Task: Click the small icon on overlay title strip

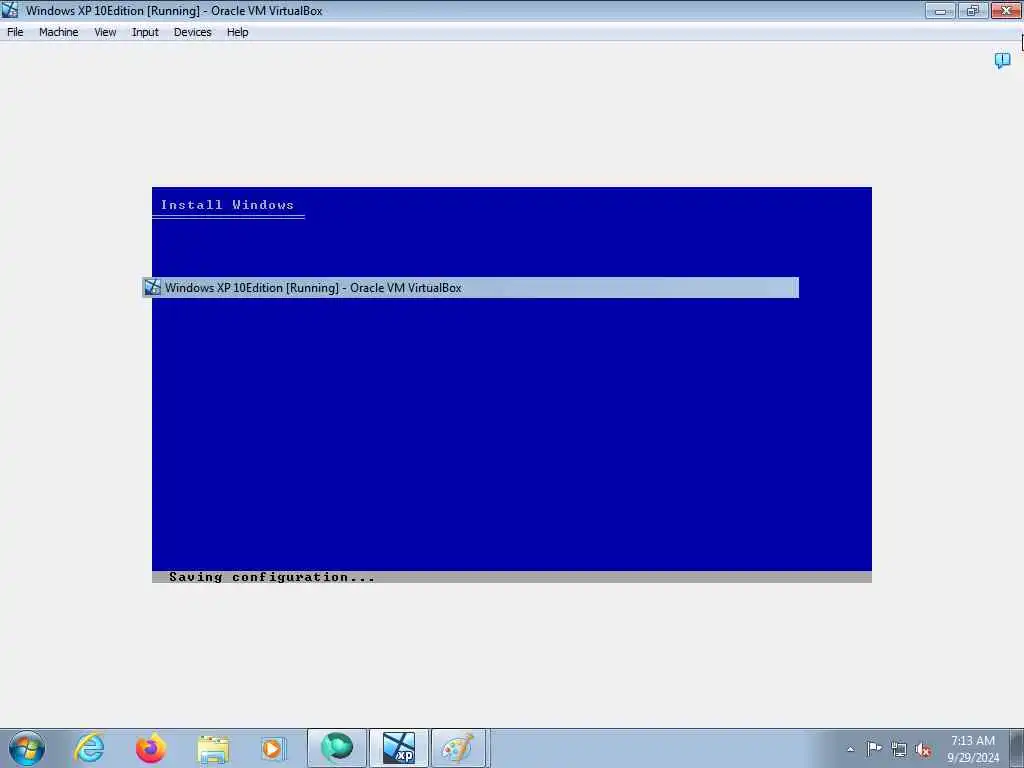Action: (x=152, y=287)
